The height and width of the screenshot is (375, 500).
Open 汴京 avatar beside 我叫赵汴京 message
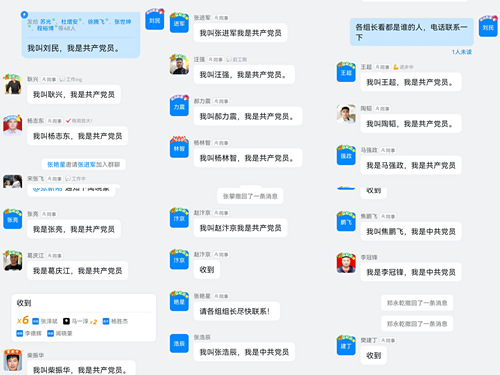click(x=179, y=218)
